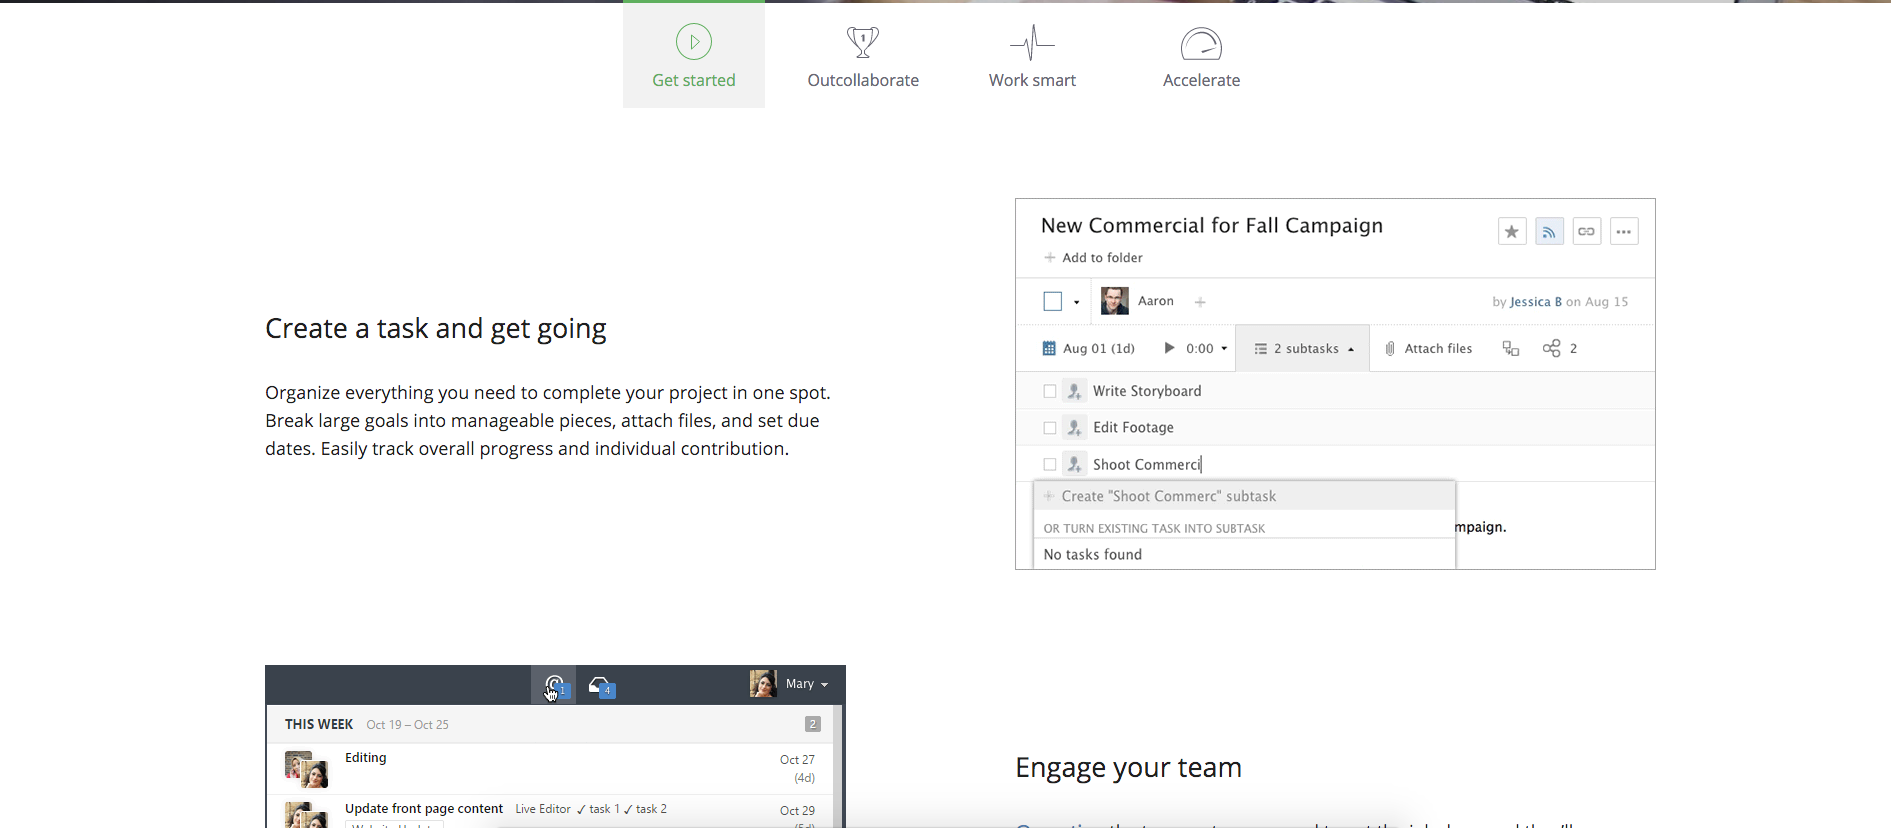This screenshot has width=1891, height=828.
Task: Click Add to folder
Action: (x=1093, y=258)
